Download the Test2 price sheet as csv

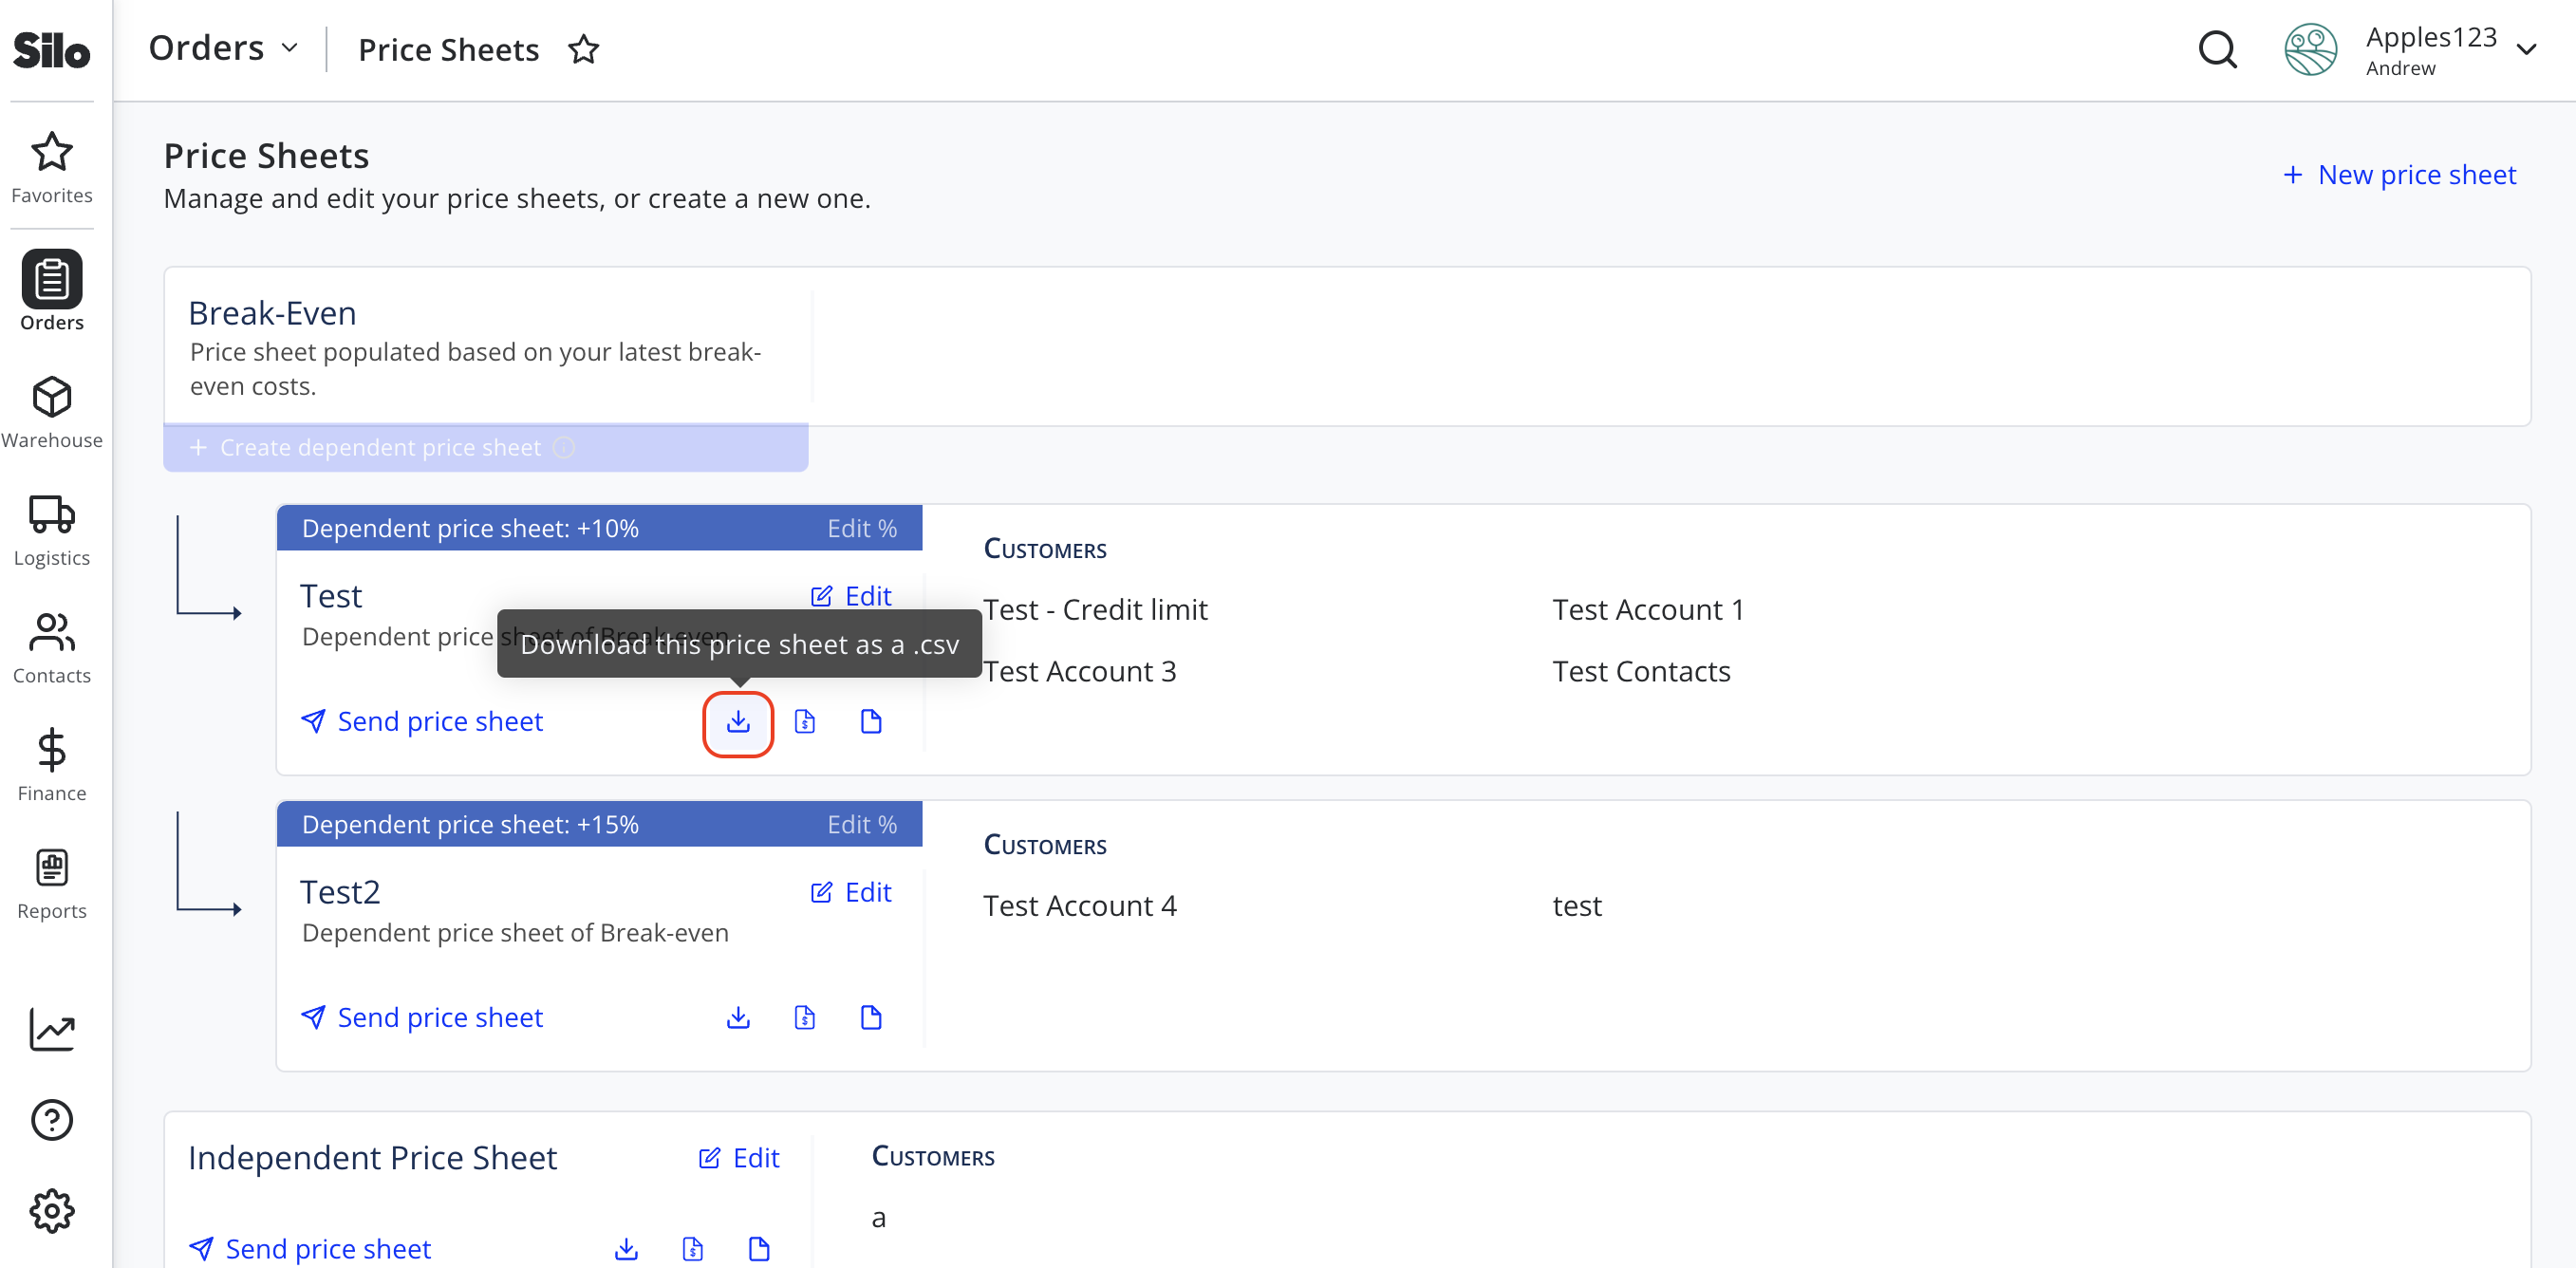click(x=738, y=1018)
